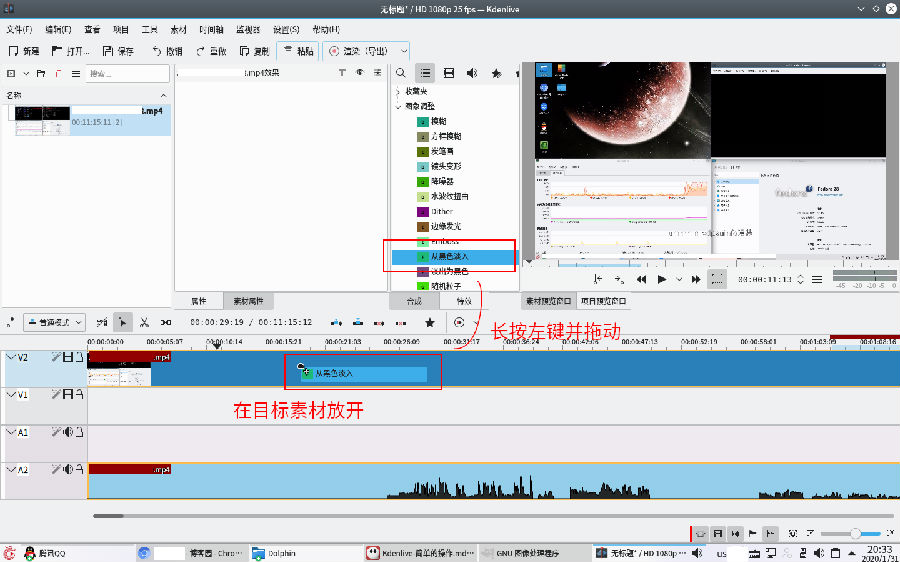
Task: Select the razor (scissors) cut tool
Action: [x=144, y=322]
